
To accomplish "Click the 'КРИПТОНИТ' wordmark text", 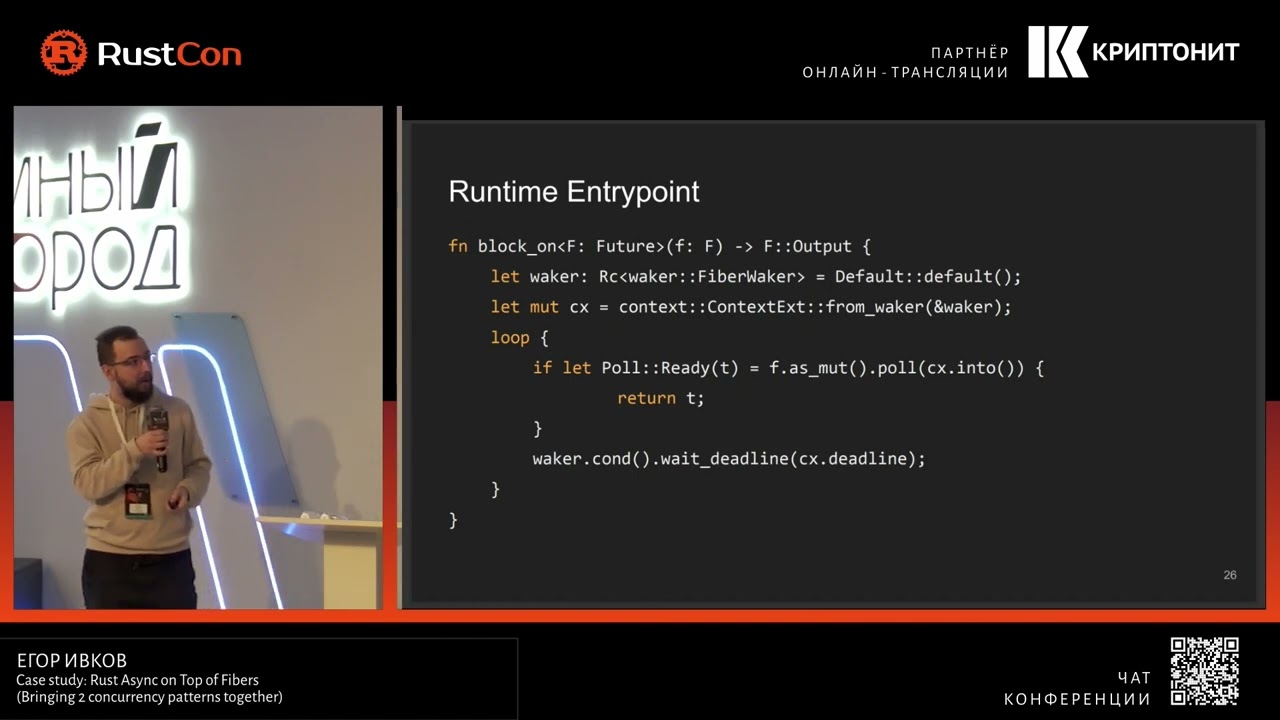I will click(x=1166, y=52).
